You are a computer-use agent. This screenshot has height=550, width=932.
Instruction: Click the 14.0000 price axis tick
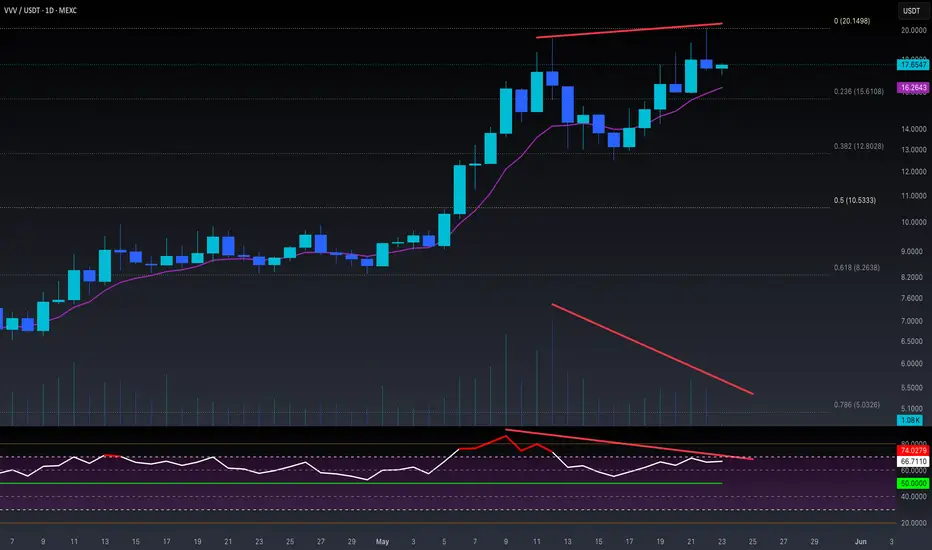point(914,129)
